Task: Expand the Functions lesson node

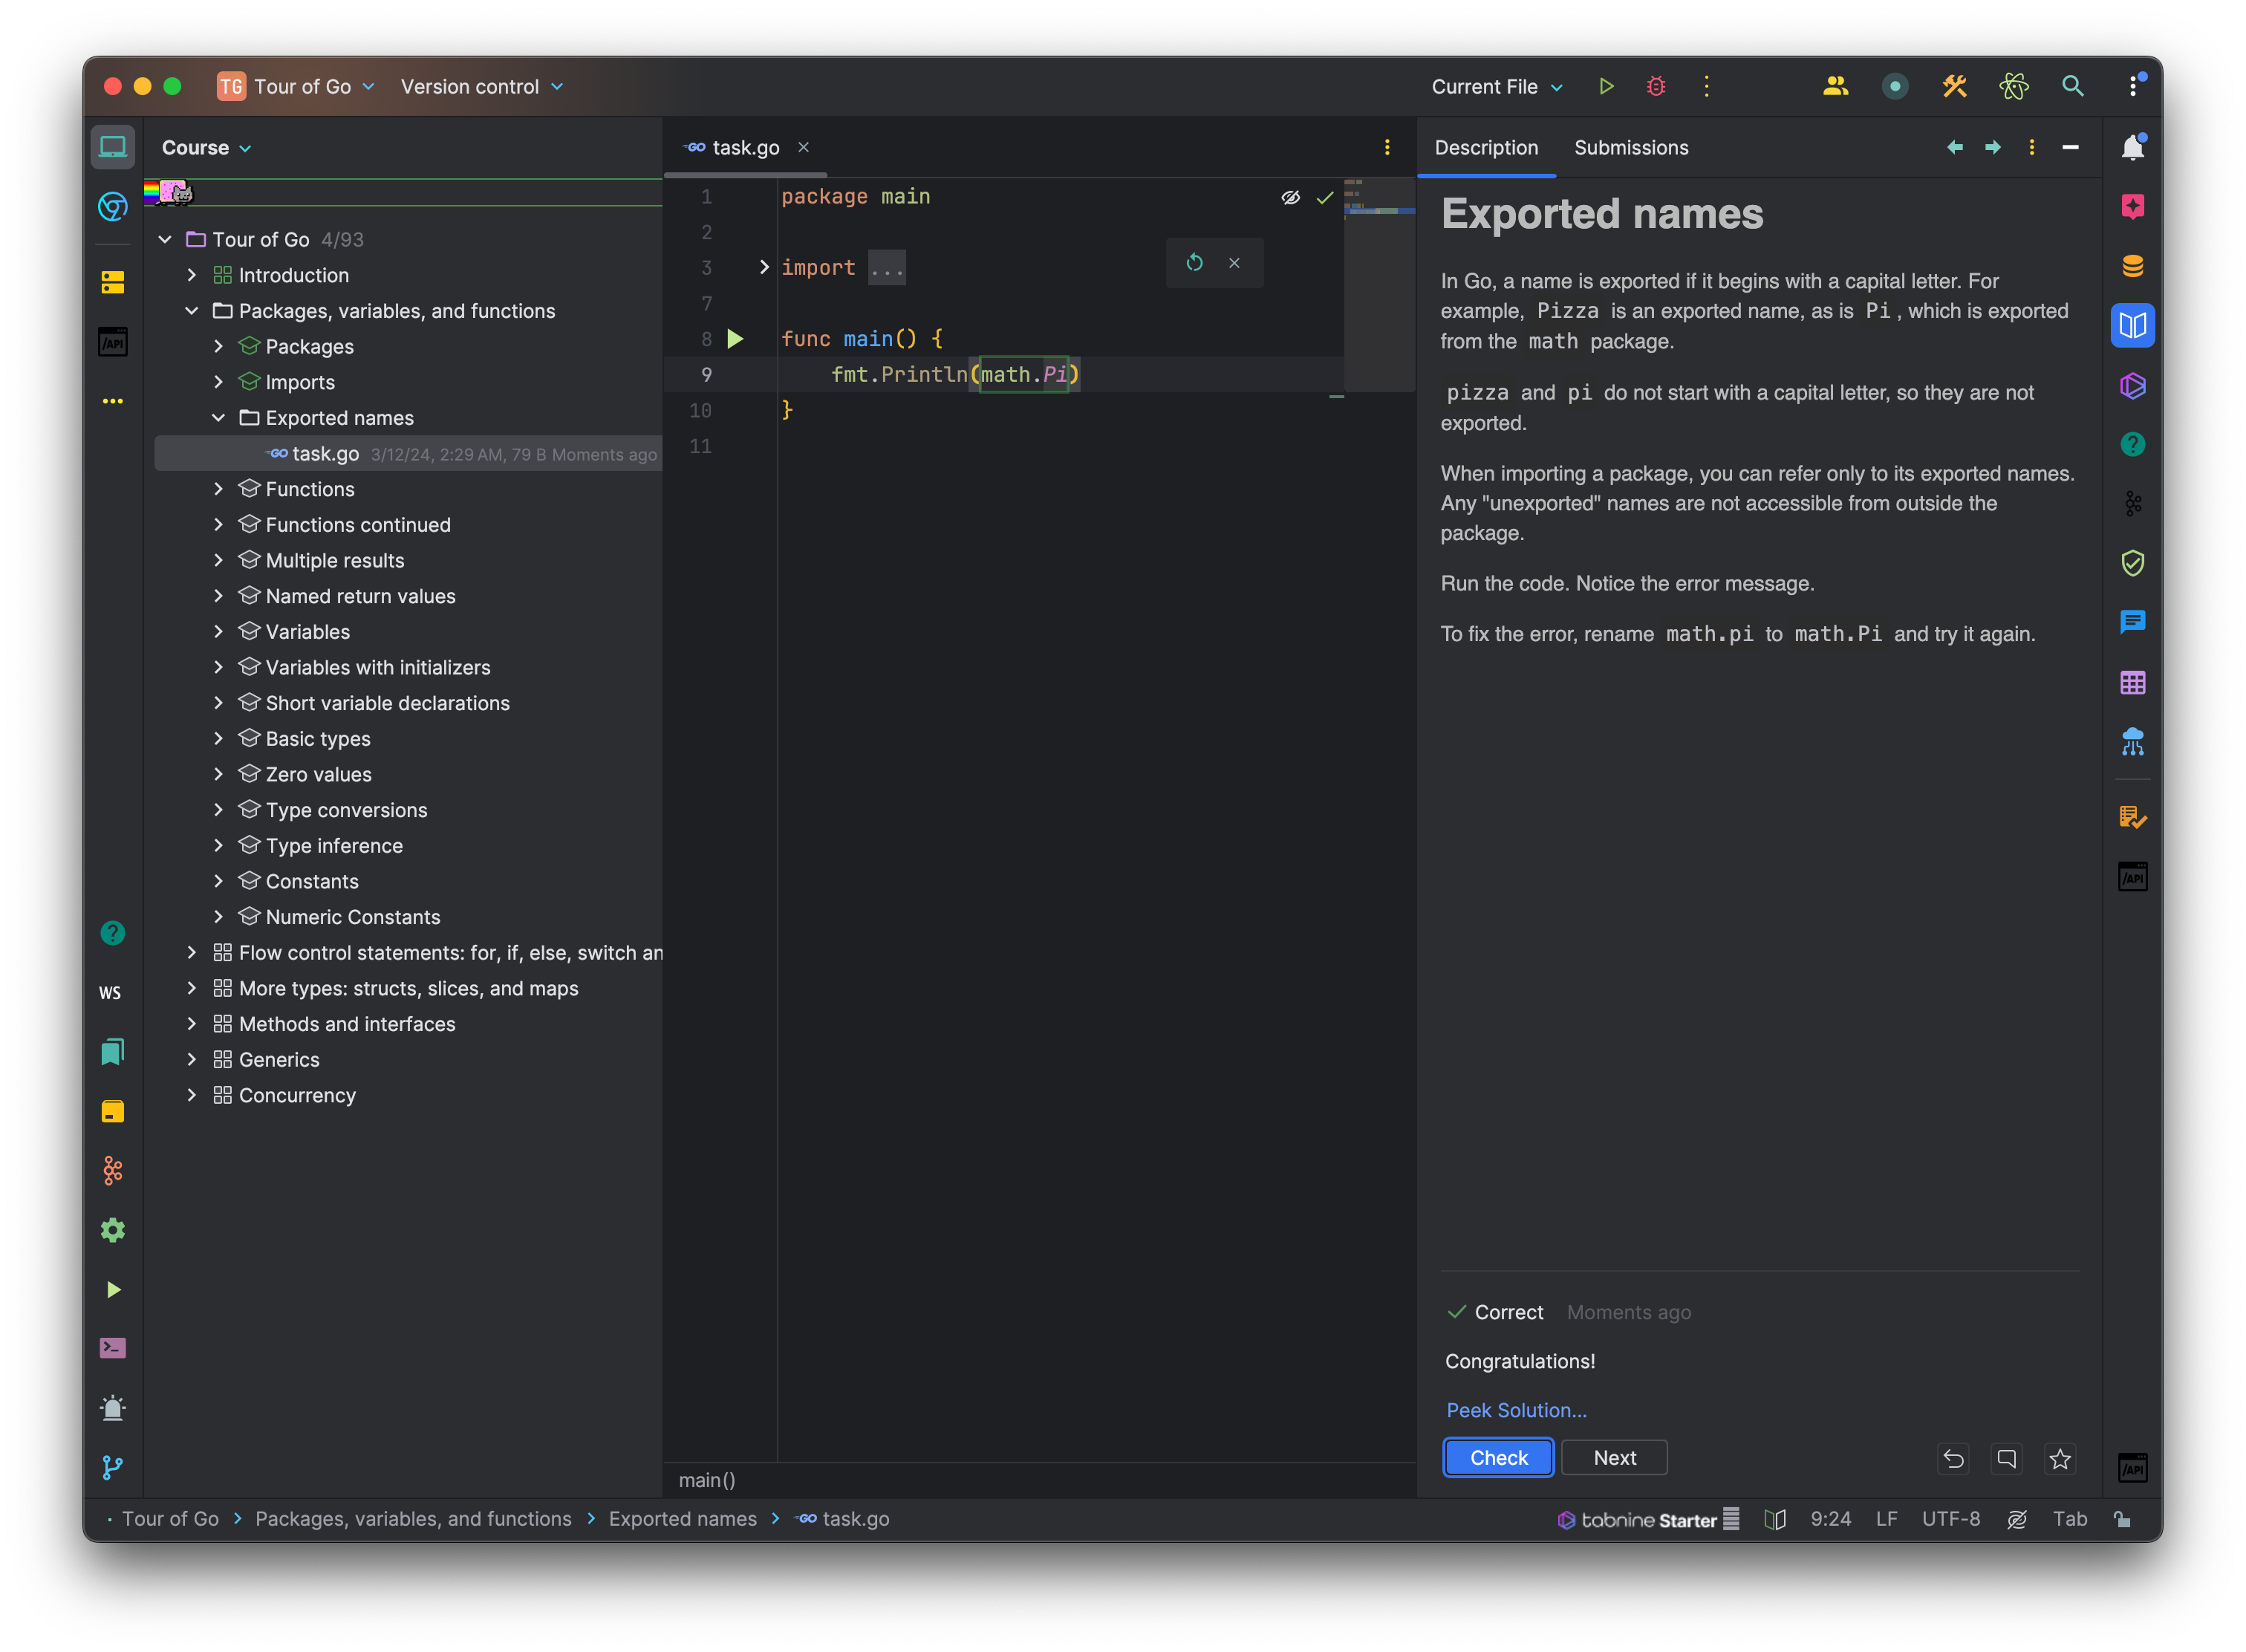Action: 218,489
